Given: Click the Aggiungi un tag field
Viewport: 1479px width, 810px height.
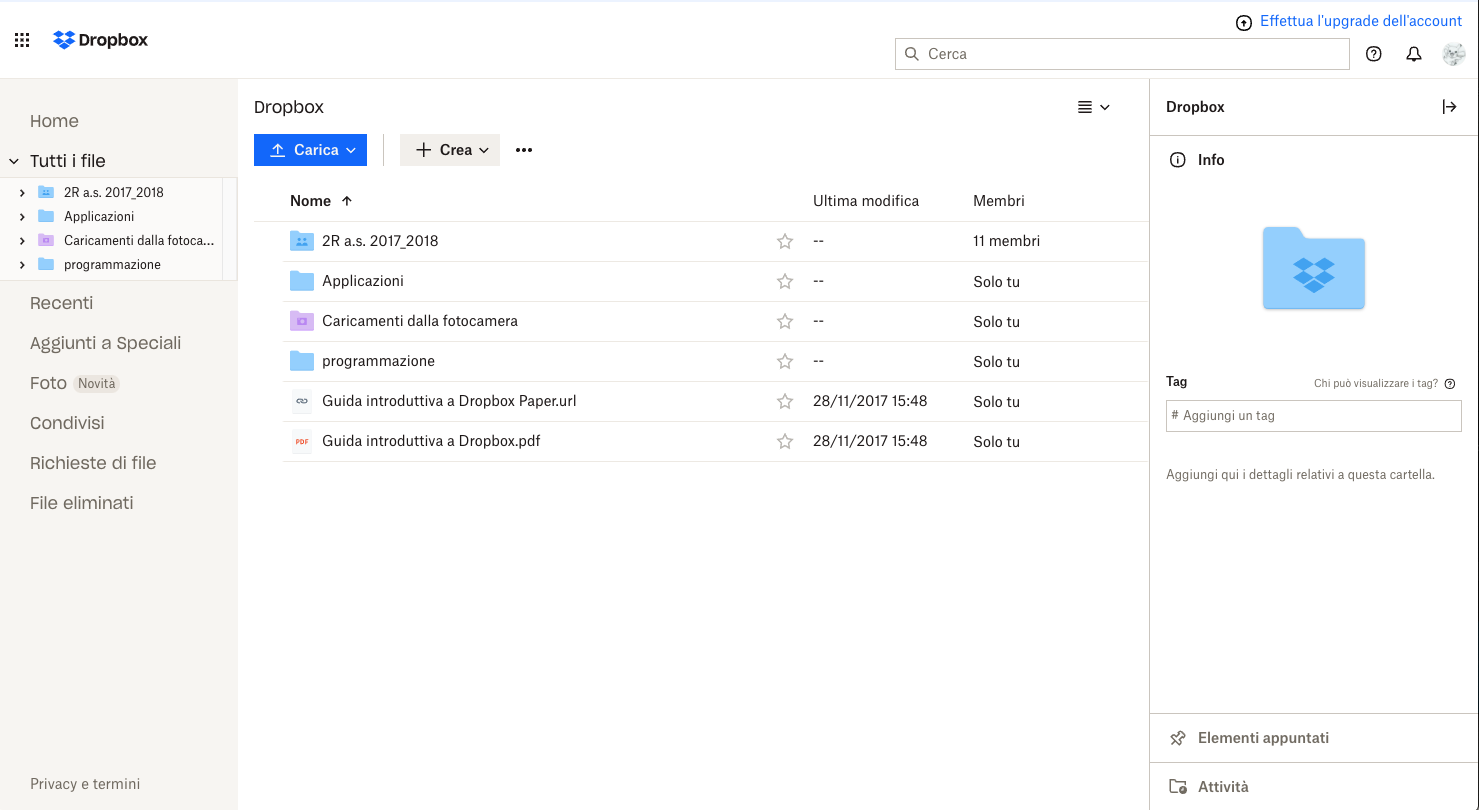Looking at the screenshot, I should 1314,416.
